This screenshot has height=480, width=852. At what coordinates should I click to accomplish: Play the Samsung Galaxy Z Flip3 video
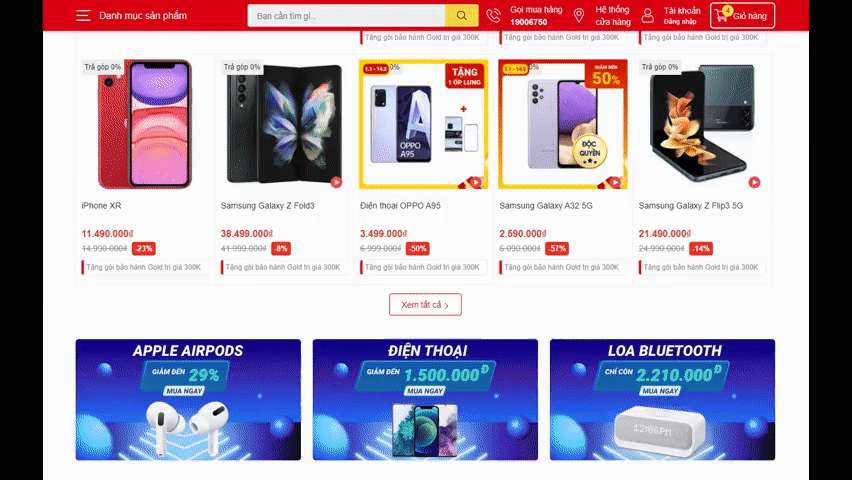point(754,183)
